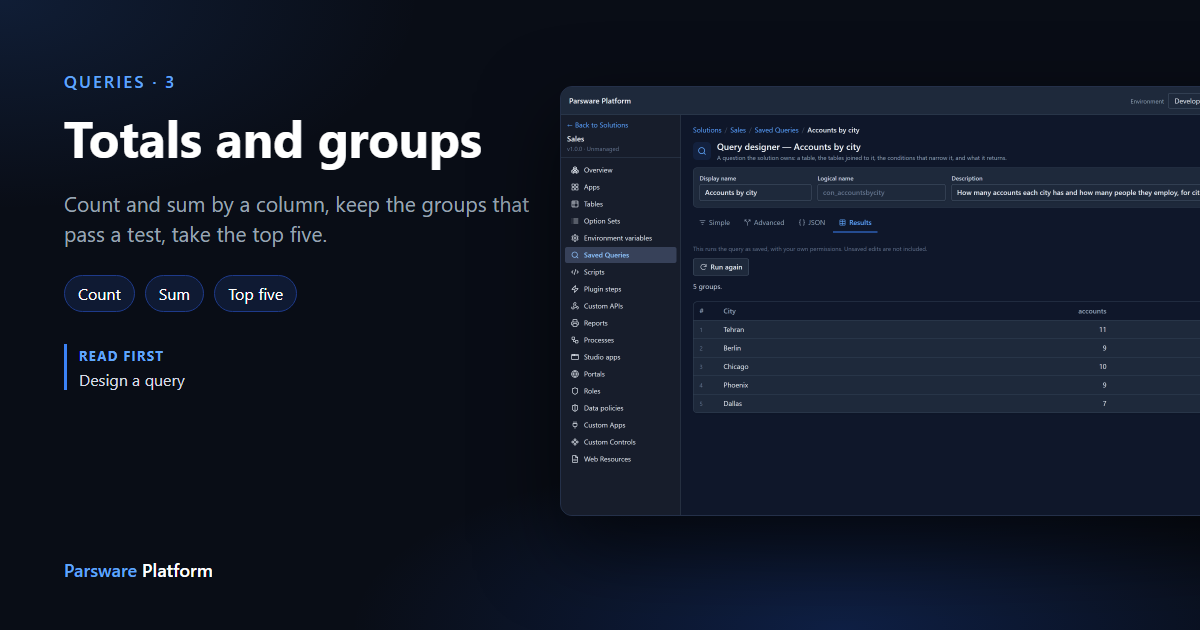Image resolution: width=1200 pixels, height=630 pixels.
Task: Click the Tables icon in the sidebar
Action: 575,204
